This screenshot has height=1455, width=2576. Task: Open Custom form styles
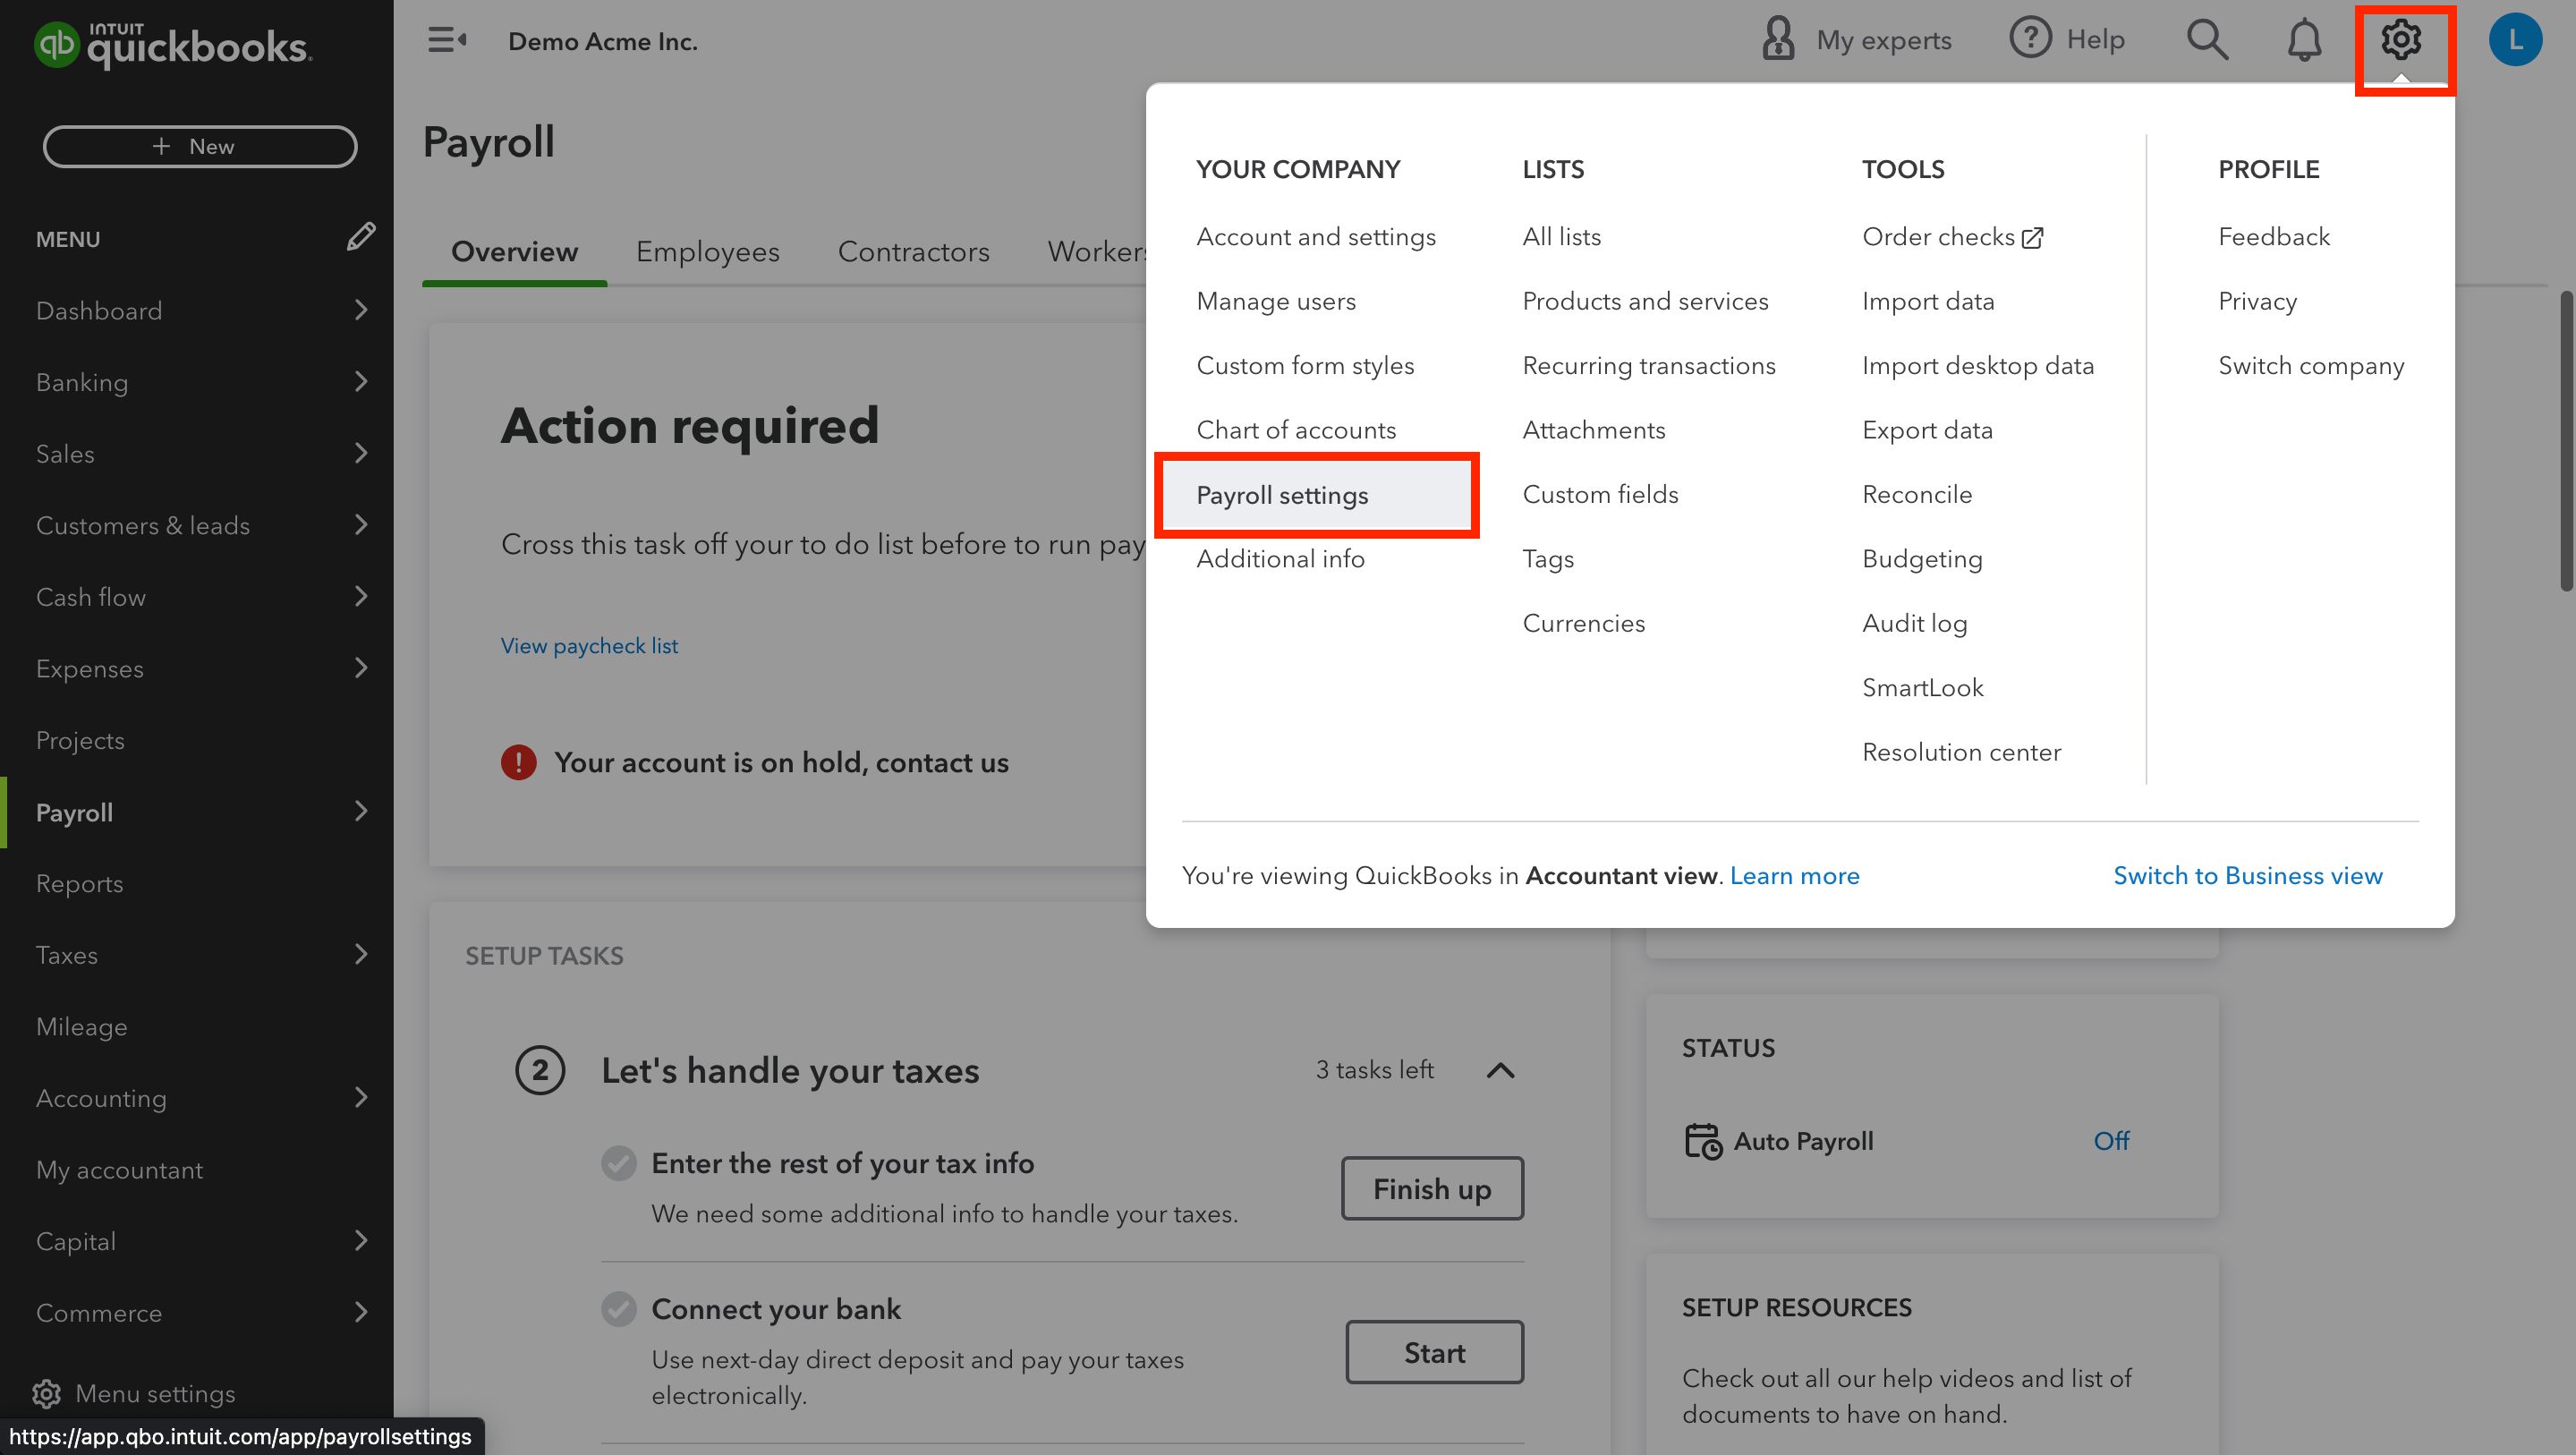pos(1305,366)
